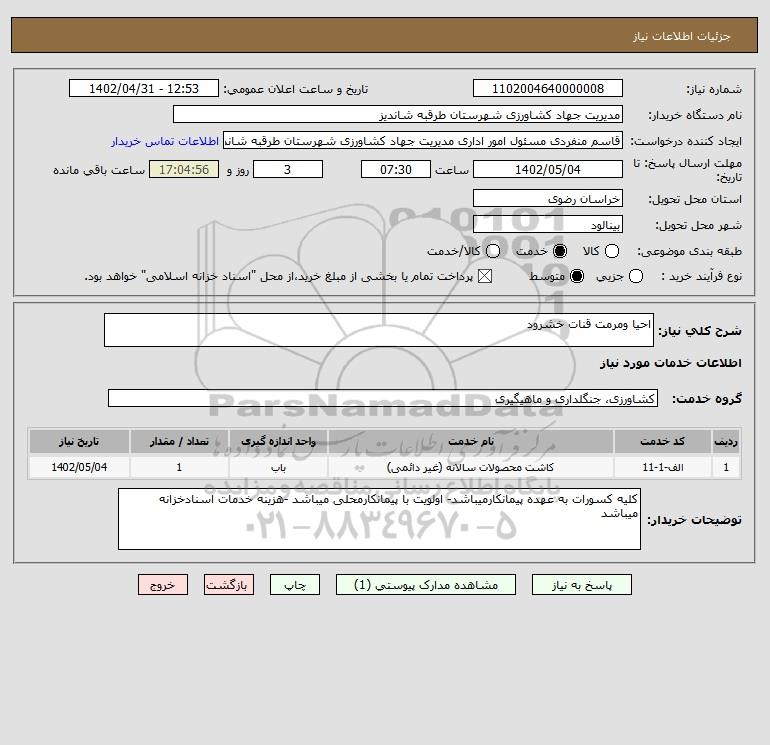
Task: Click the گروه خدمت field
Action: click(x=383, y=398)
